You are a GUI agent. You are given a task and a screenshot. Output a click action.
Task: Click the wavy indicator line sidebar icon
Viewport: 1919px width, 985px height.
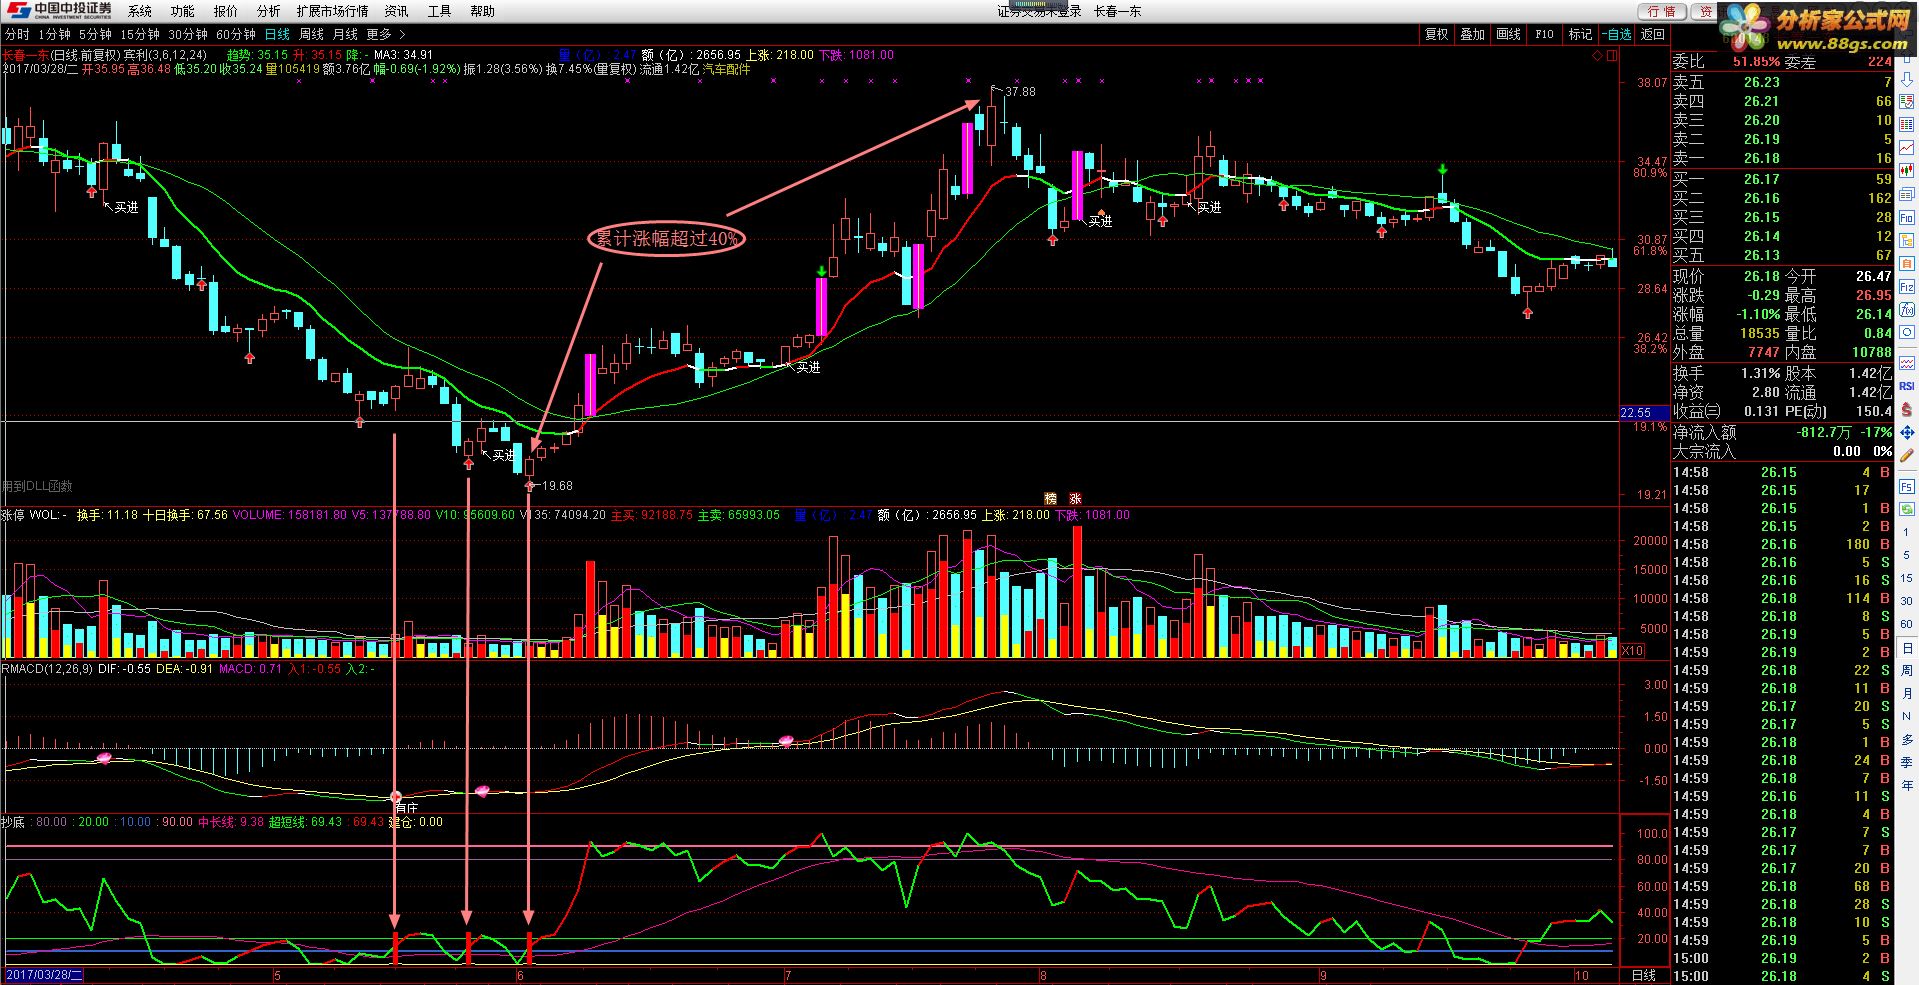point(1907,363)
